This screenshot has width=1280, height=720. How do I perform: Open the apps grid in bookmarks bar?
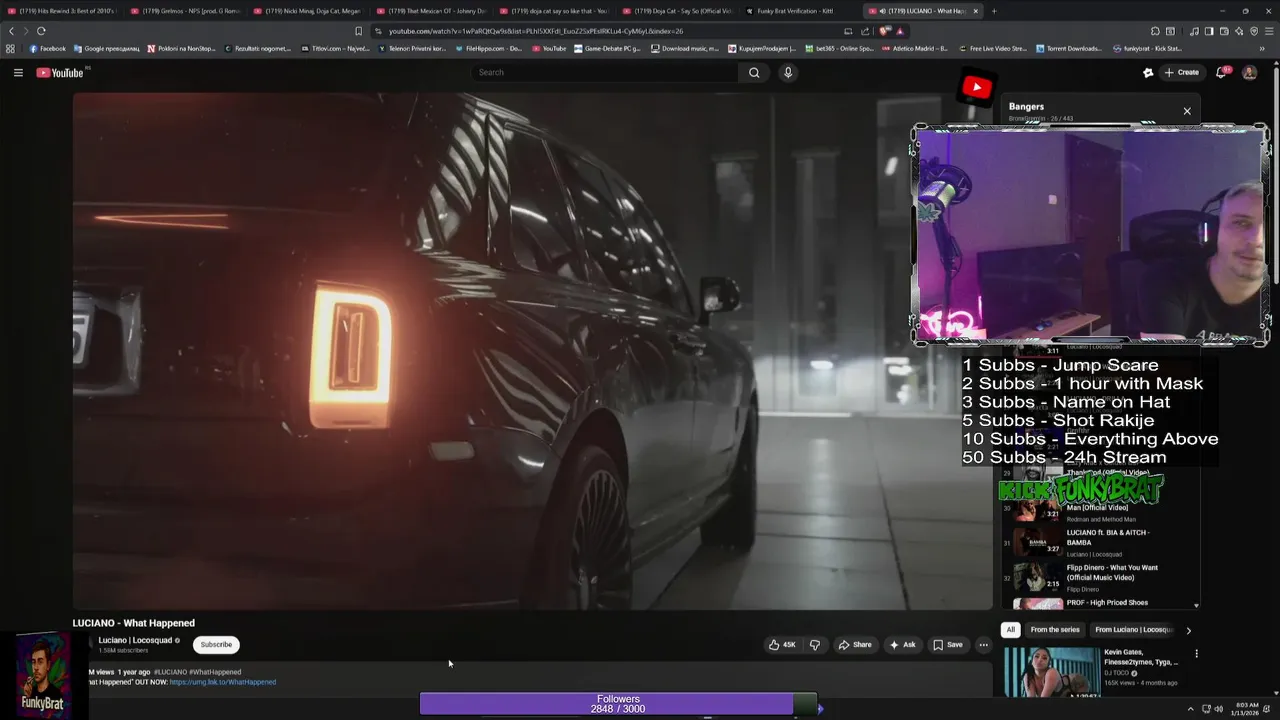11,48
